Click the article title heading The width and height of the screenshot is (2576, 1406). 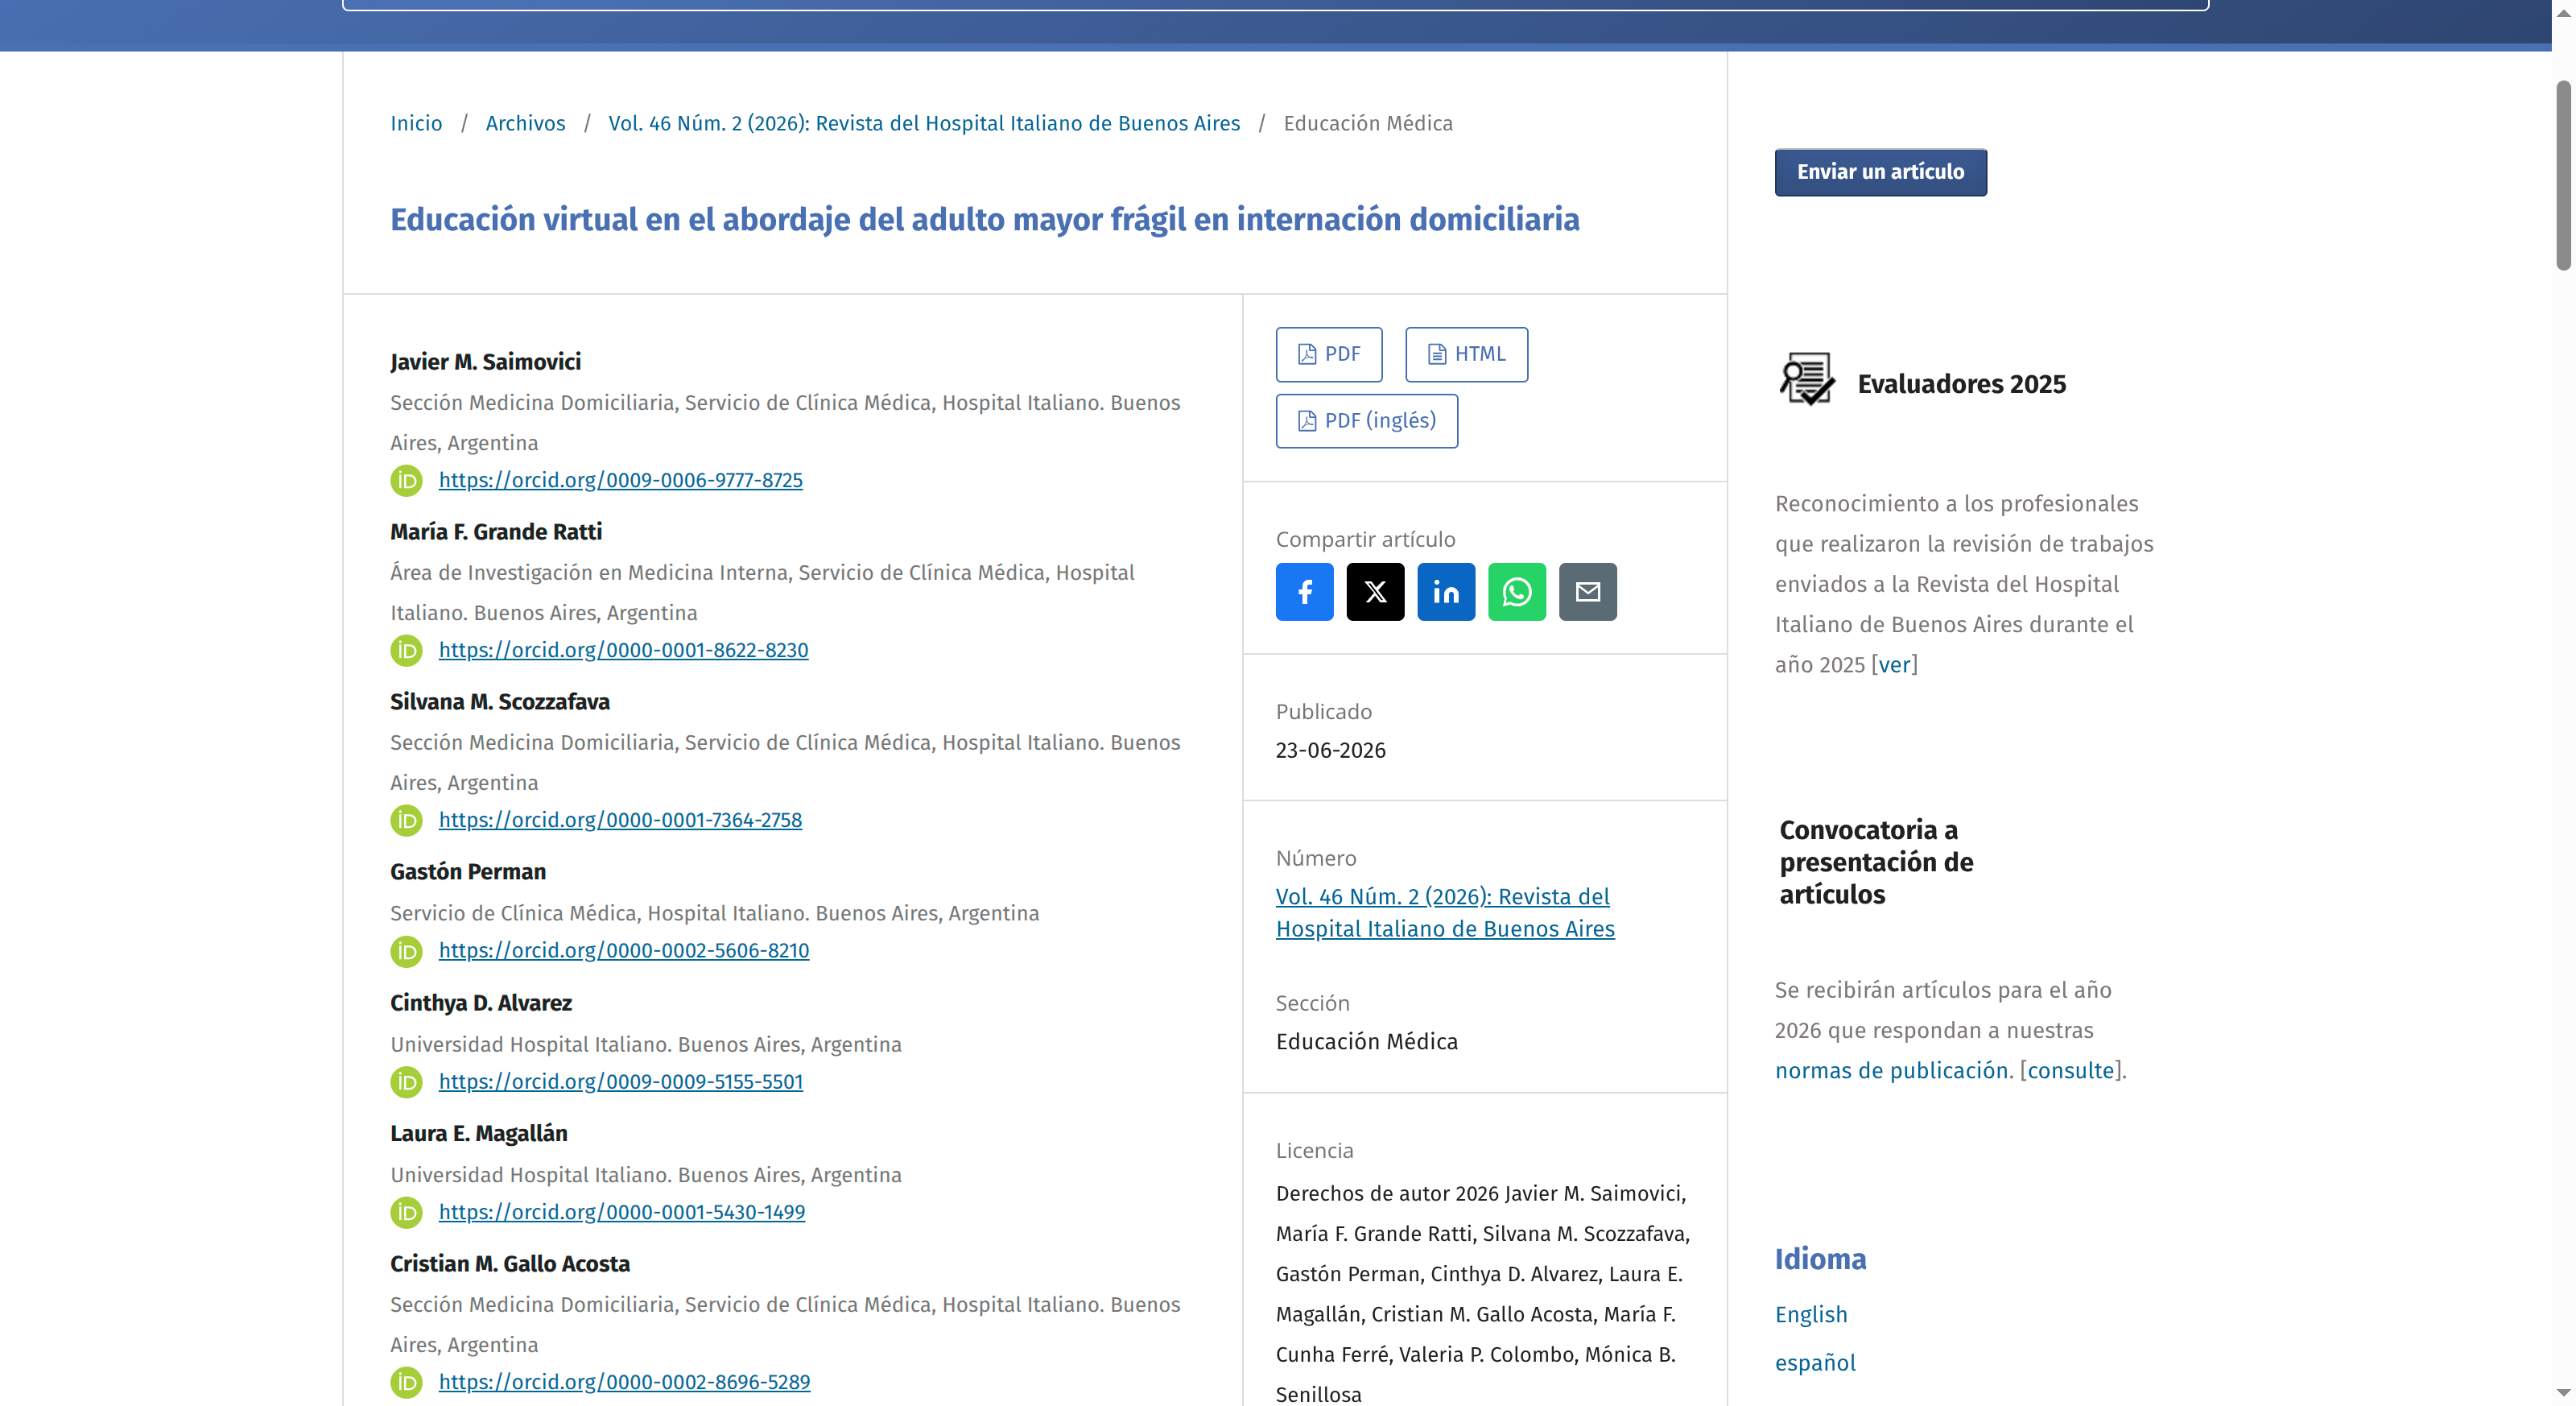tap(984, 220)
